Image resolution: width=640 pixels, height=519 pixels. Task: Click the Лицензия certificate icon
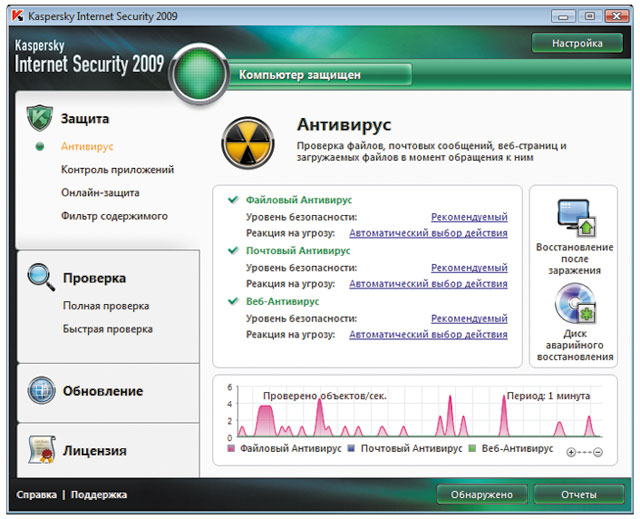[40, 449]
